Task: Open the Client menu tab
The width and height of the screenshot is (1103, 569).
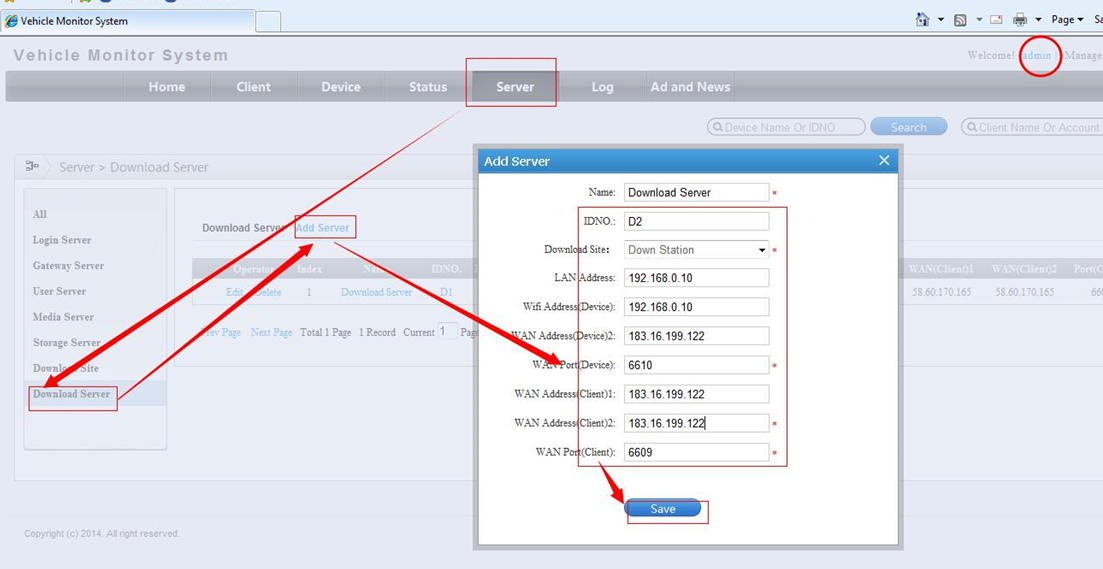Action: 254,87
